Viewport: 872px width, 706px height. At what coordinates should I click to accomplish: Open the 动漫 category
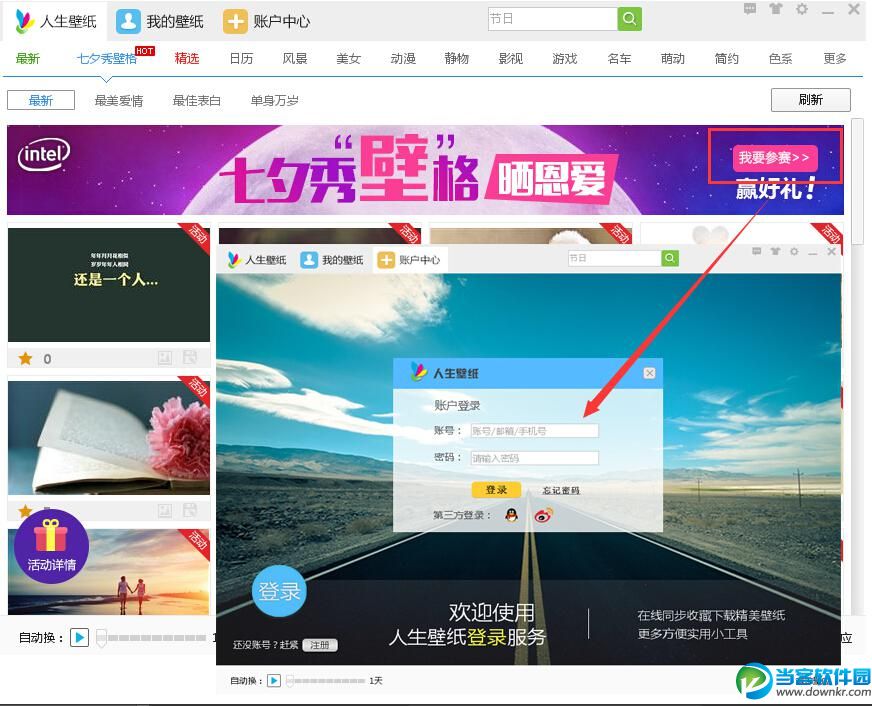coord(403,58)
